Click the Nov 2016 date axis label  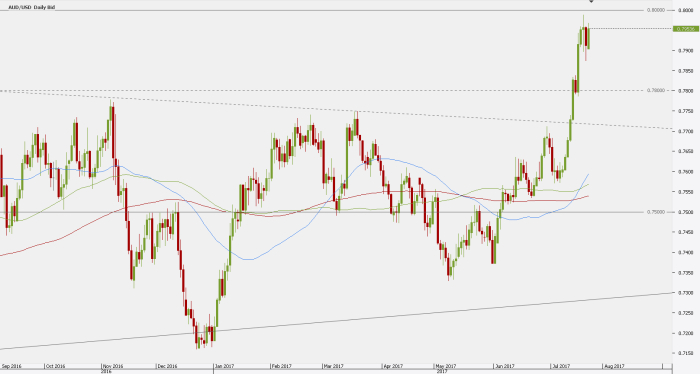(x=112, y=366)
